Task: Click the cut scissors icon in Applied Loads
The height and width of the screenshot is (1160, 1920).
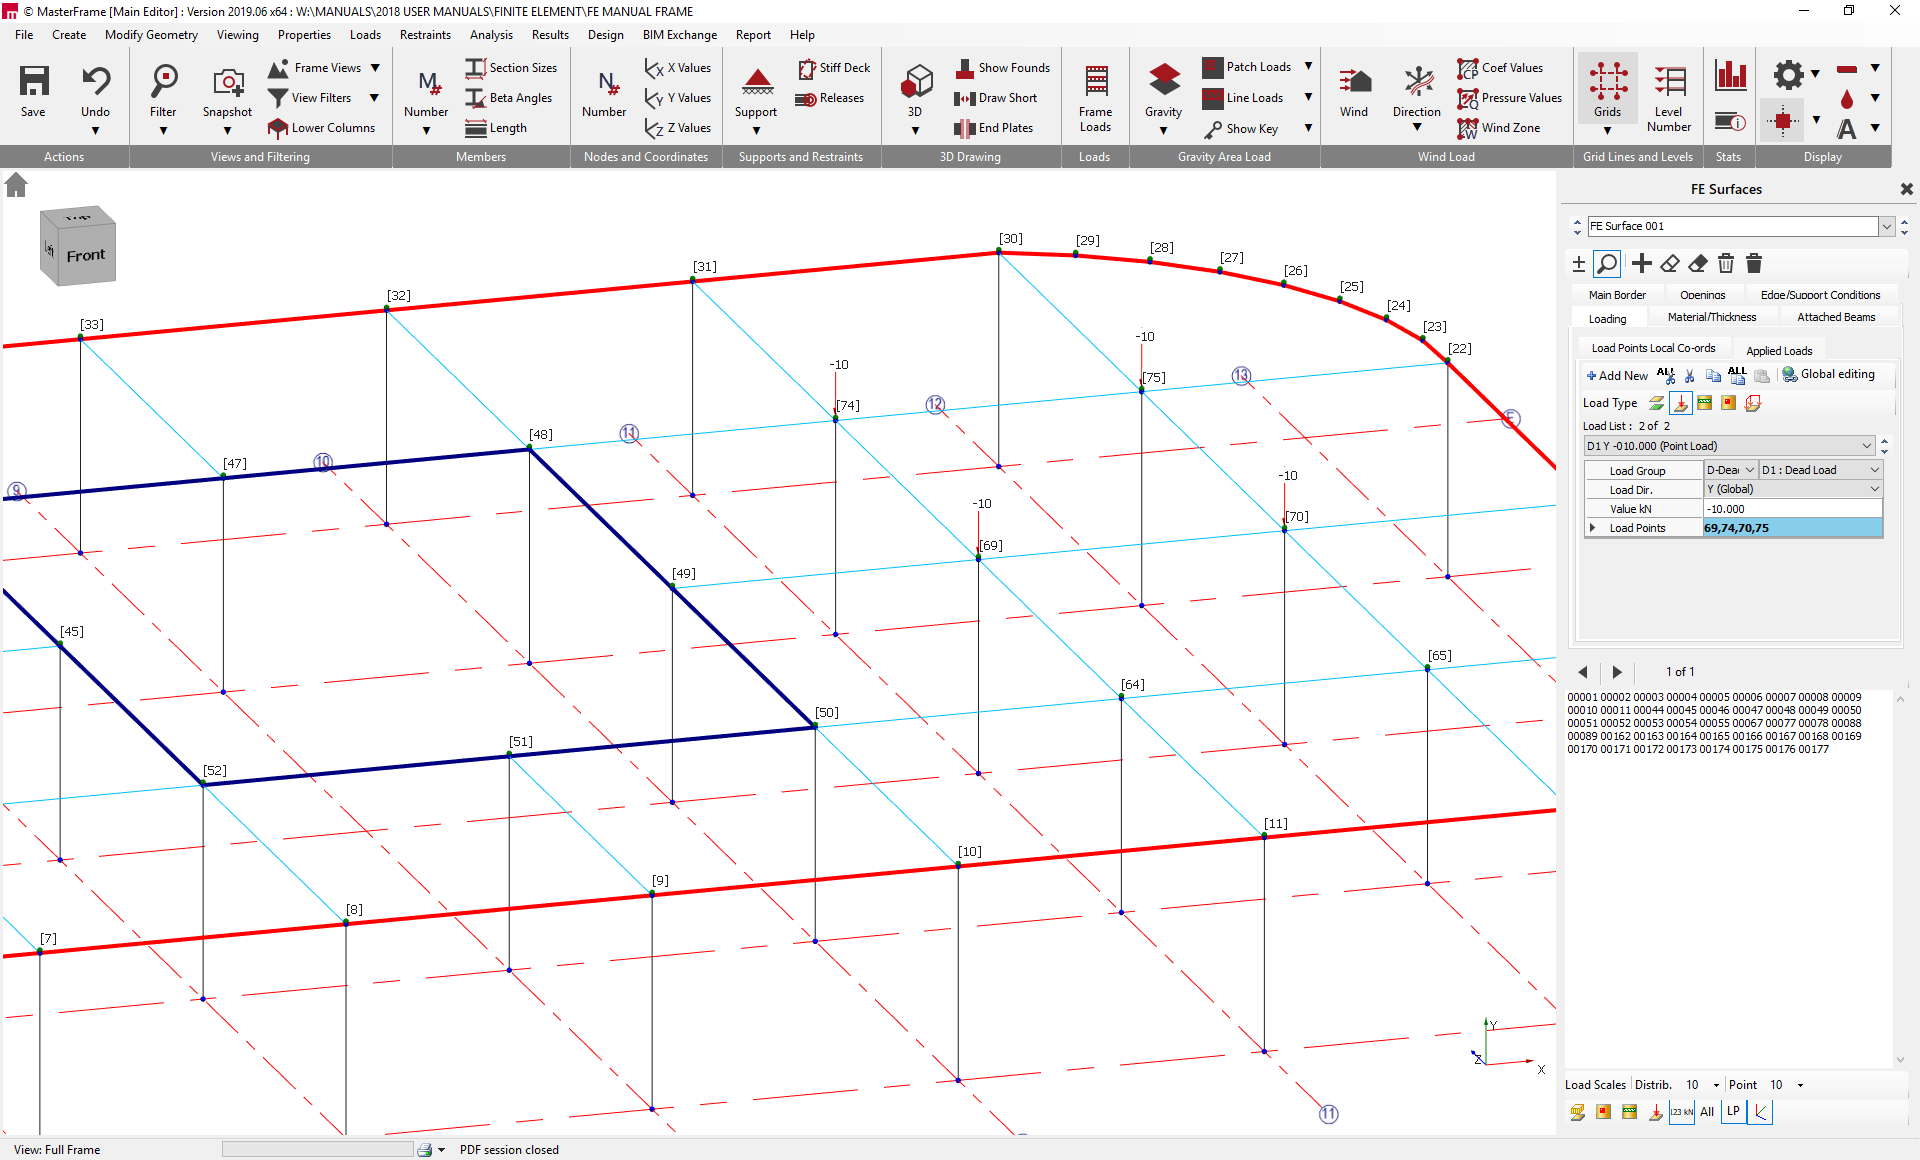Action: pos(1689,376)
